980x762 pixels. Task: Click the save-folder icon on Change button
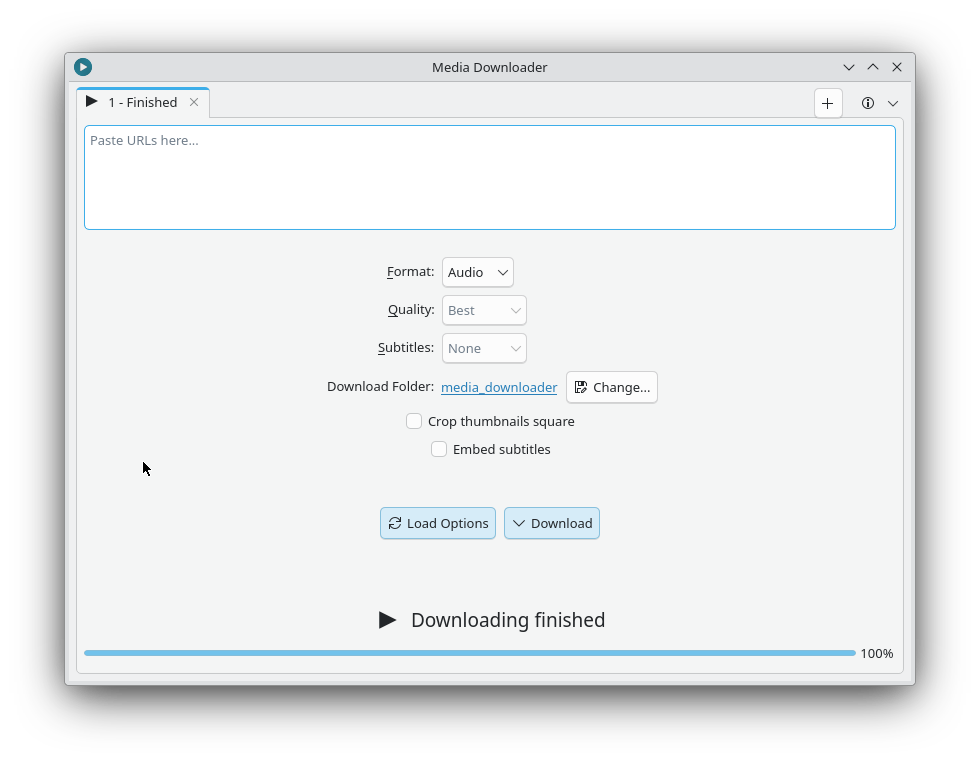[x=581, y=387]
